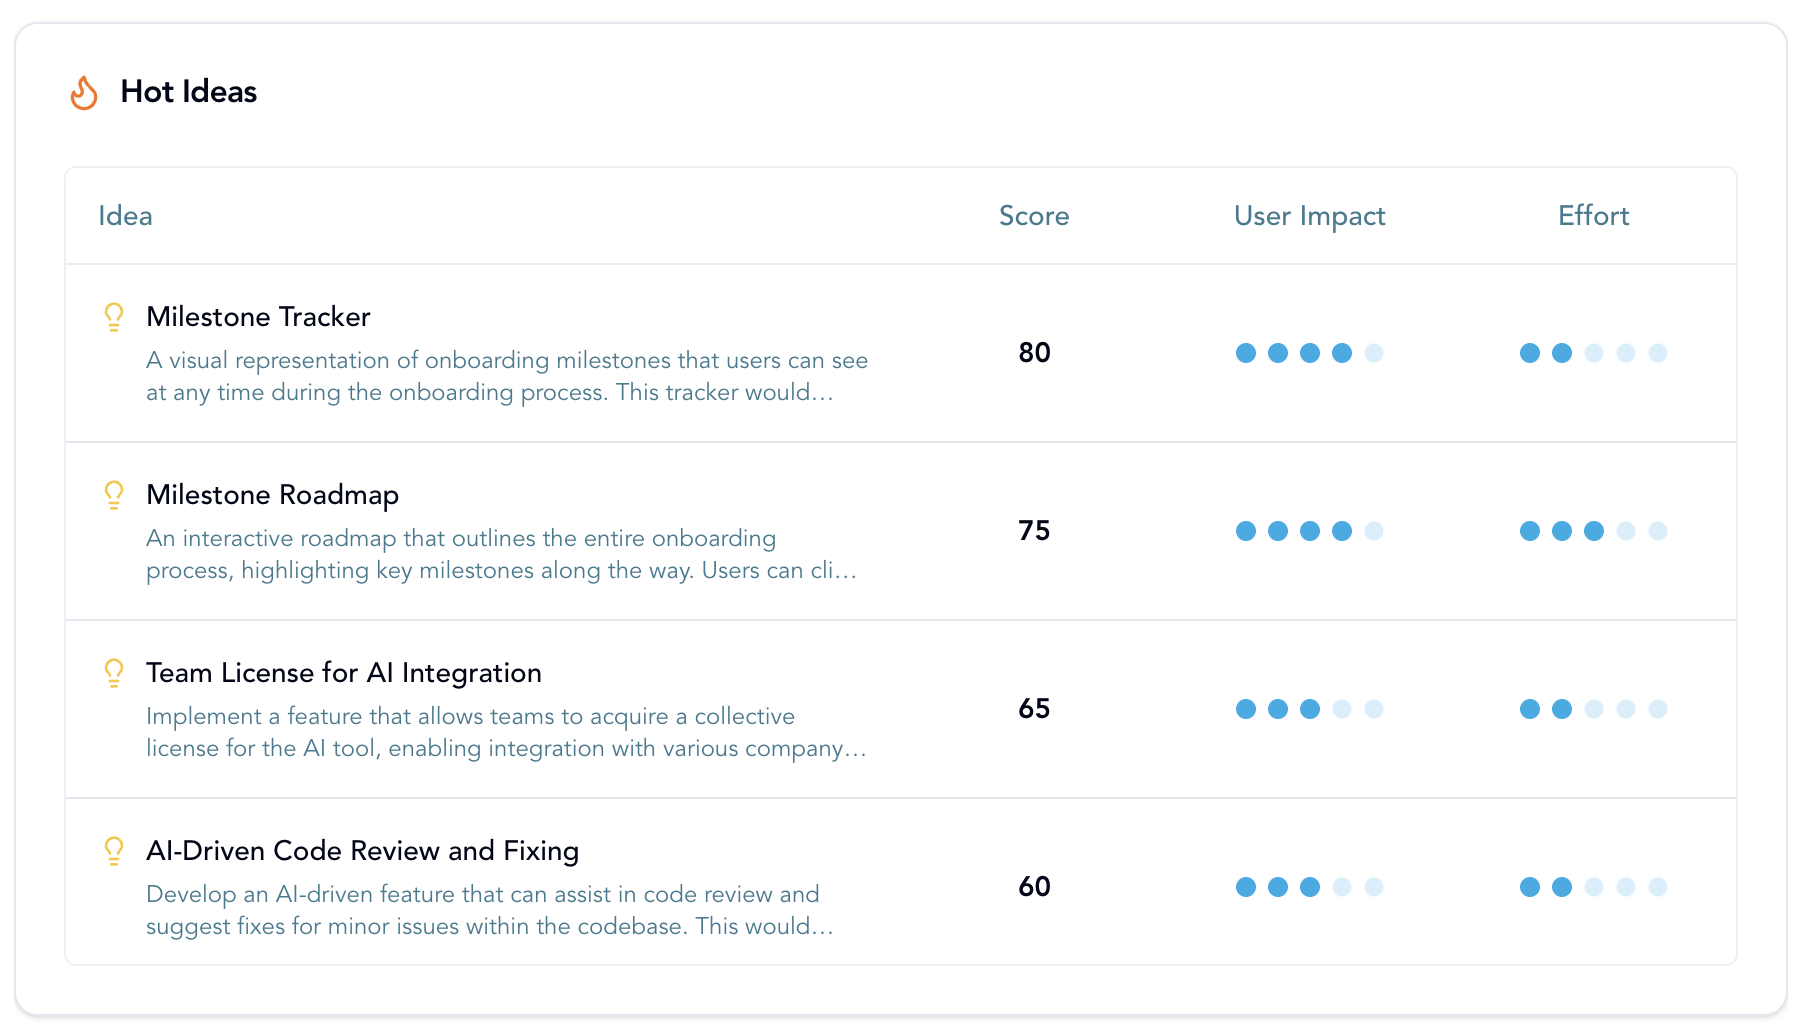Click the lightbulb icon for Milestone Tracker
1804x1030 pixels.
114,317
